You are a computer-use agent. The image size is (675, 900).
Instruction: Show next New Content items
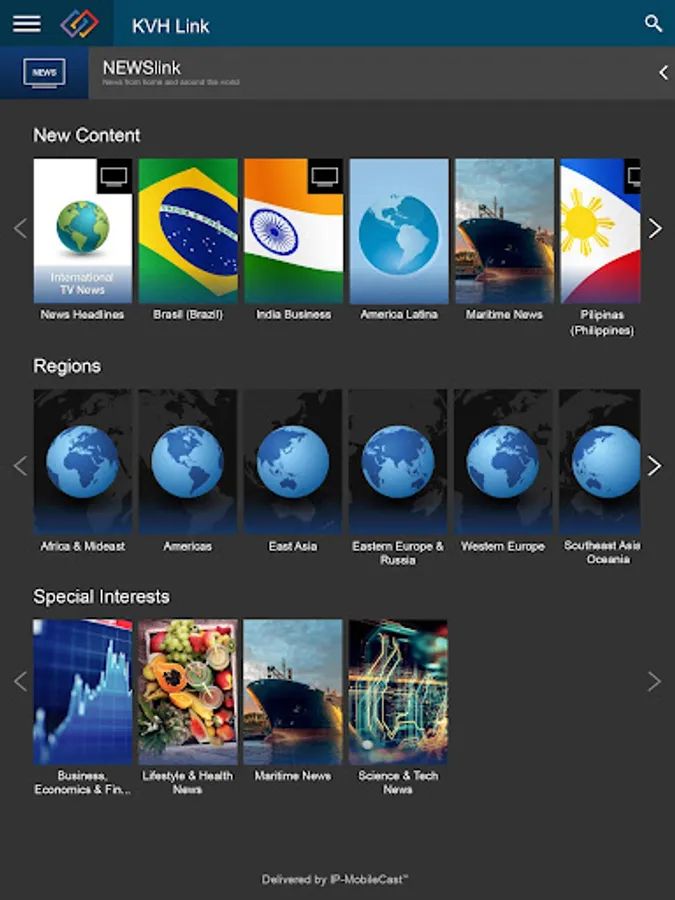pos(655,228)
